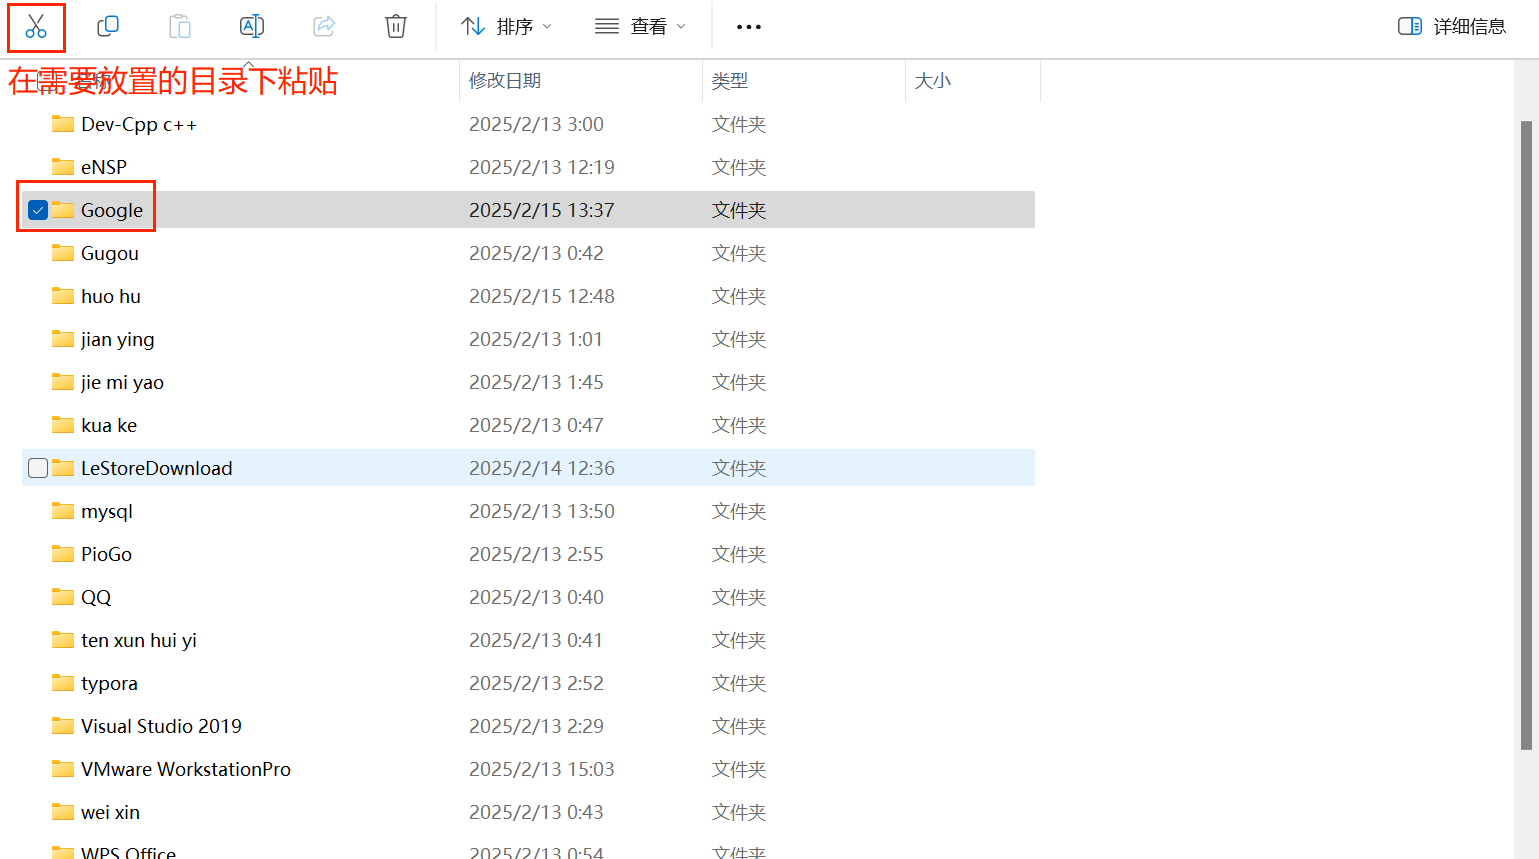Toggle the 详细信息 details pane

[x=1452, y=27]
